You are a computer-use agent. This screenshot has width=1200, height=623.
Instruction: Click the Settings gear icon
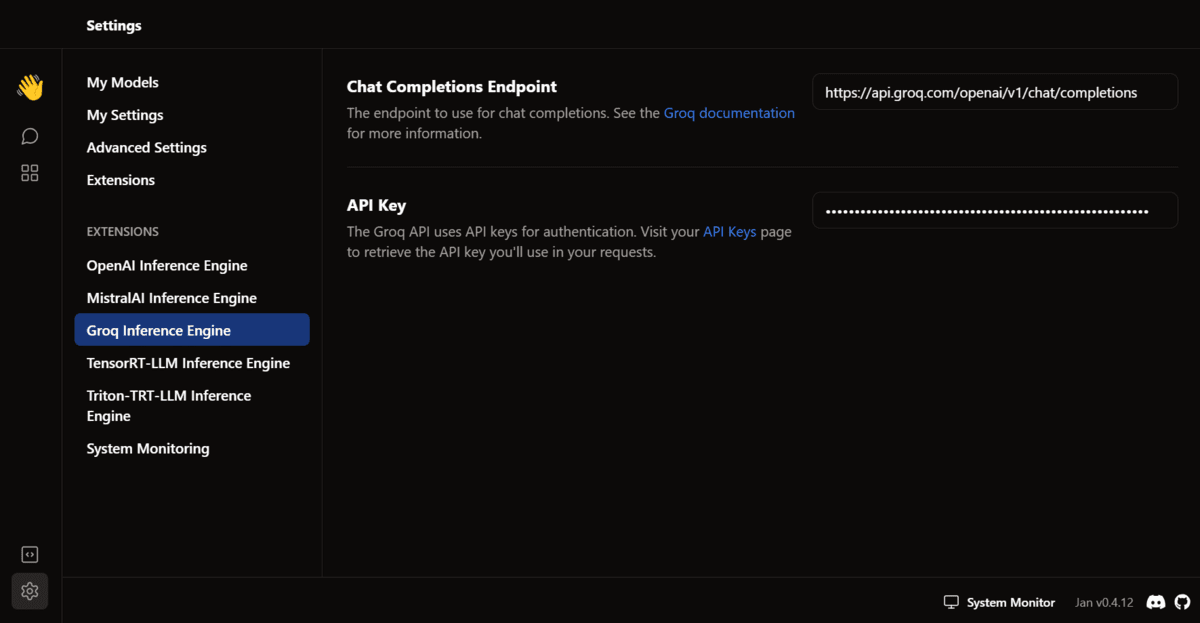tap(30, 591)
